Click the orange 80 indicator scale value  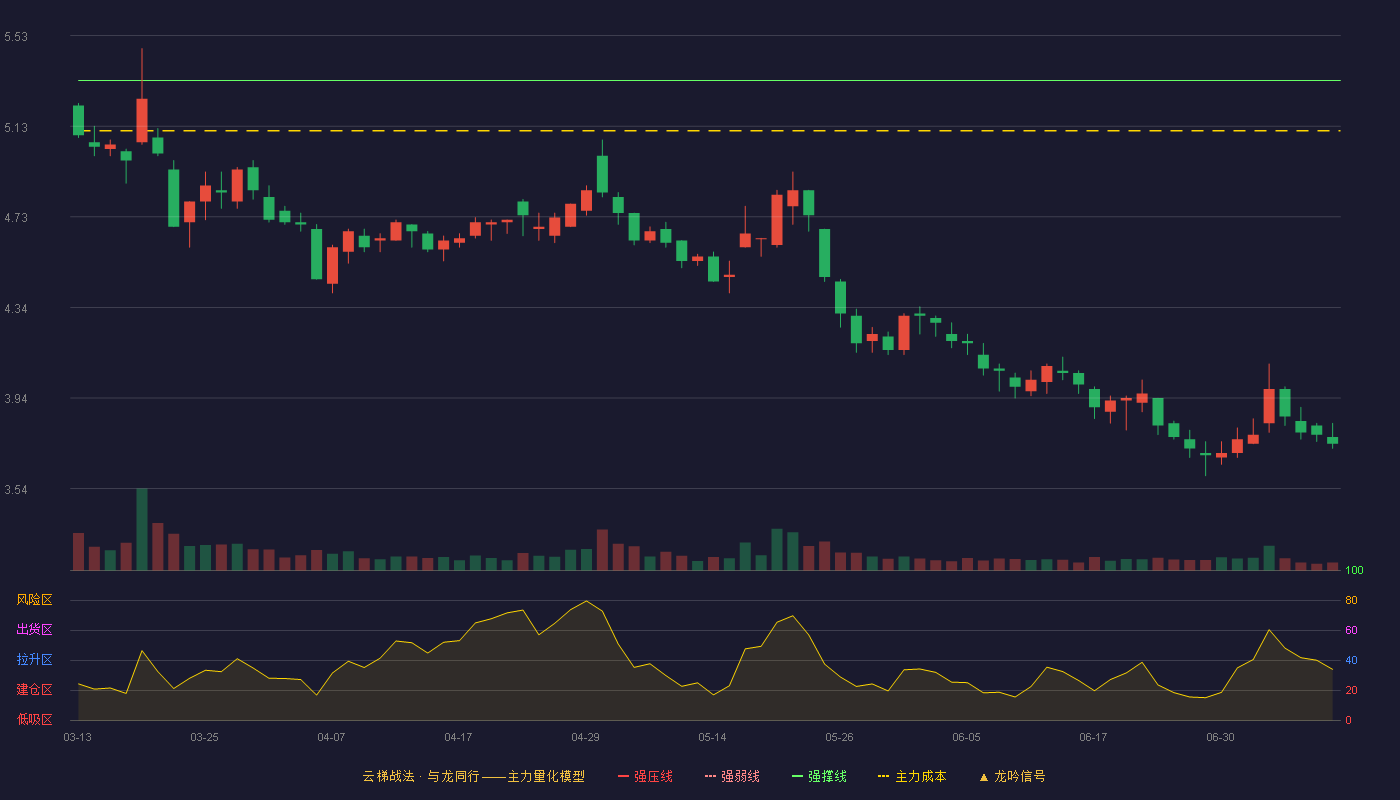[x=1351, y=600]
